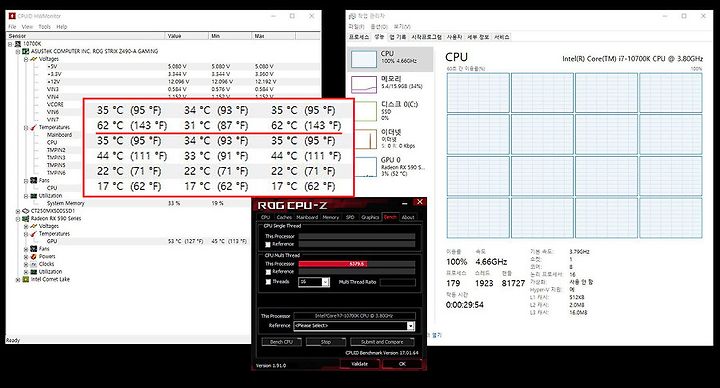Click the Value column header in HWMonitor
The height and width of the screenshot is (388, 720).
click(186, 36)
